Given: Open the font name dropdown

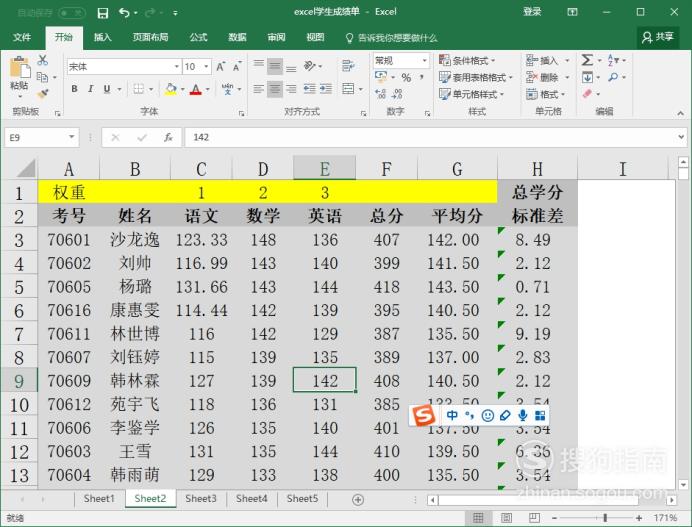Looking at the screenshot, I should [177, 67].
